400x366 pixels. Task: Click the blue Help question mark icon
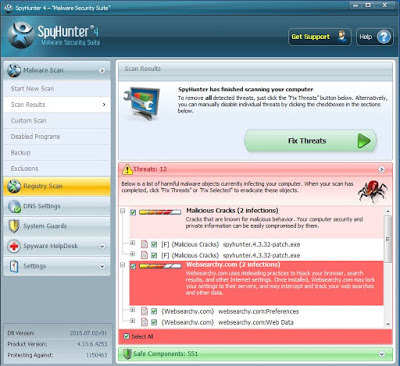coord(383,37)
